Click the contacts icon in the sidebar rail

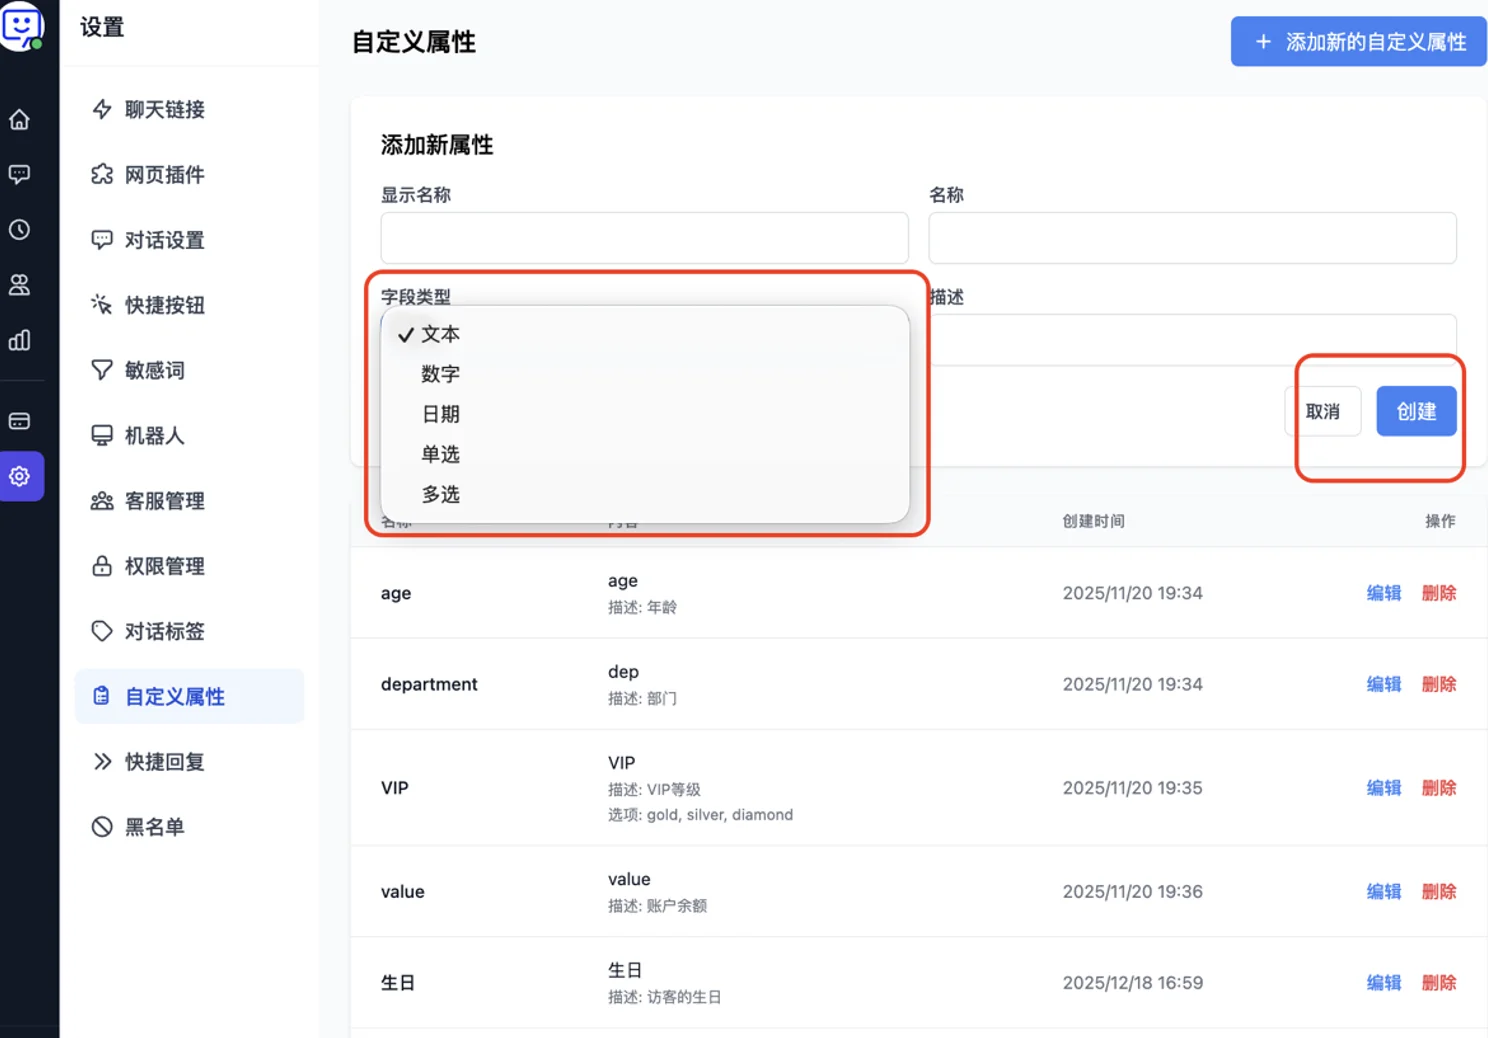pos(20,284)
